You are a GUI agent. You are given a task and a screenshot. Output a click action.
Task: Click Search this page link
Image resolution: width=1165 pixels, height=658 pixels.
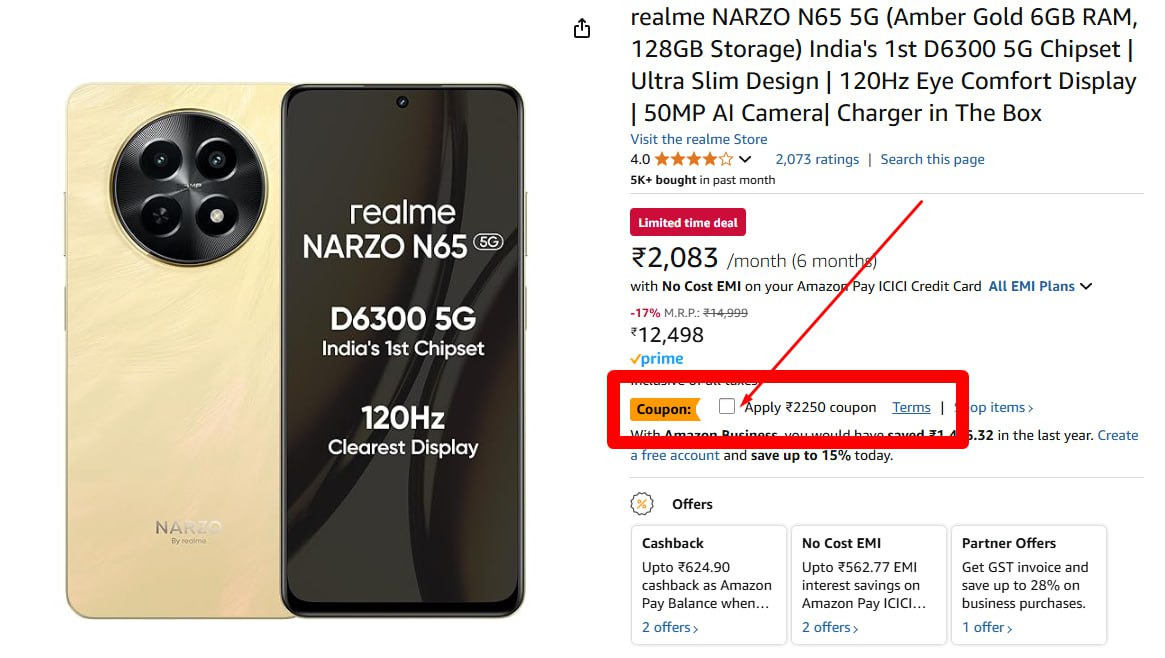tap(932, 159)
